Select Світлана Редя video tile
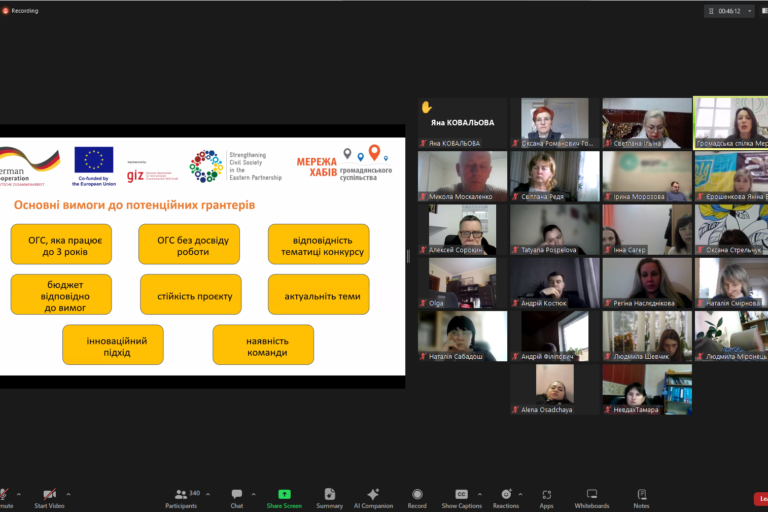This screenshot has height=512, width=768. point(554,176)
